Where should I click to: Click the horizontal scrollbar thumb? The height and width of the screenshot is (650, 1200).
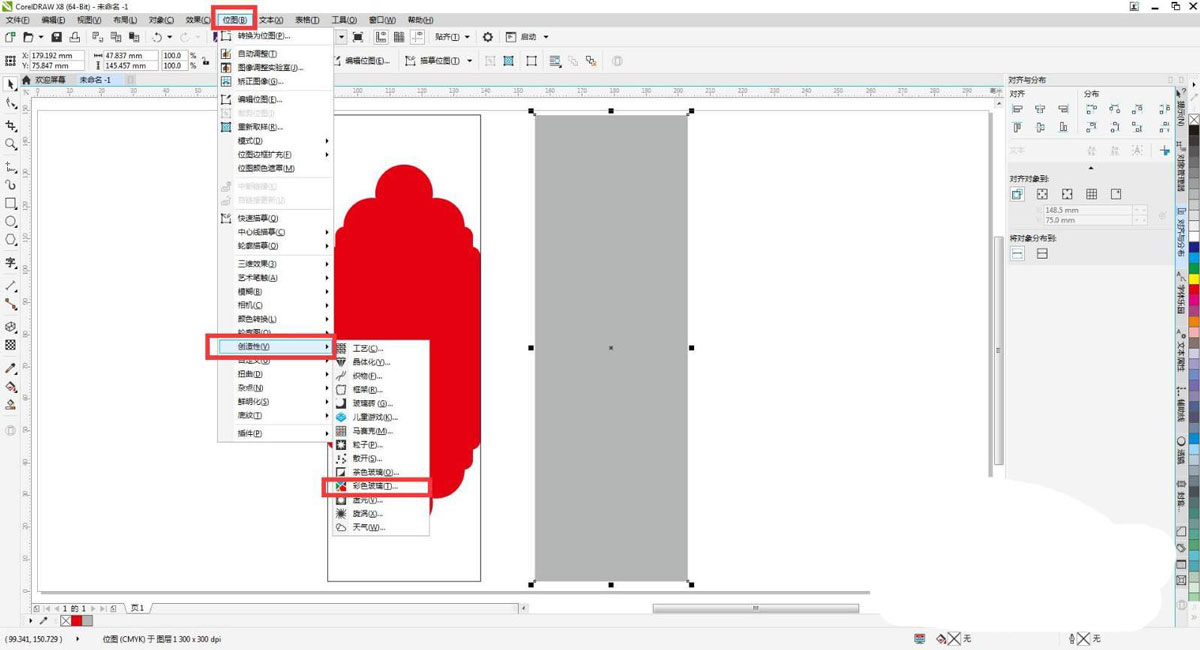coord(755,608)
